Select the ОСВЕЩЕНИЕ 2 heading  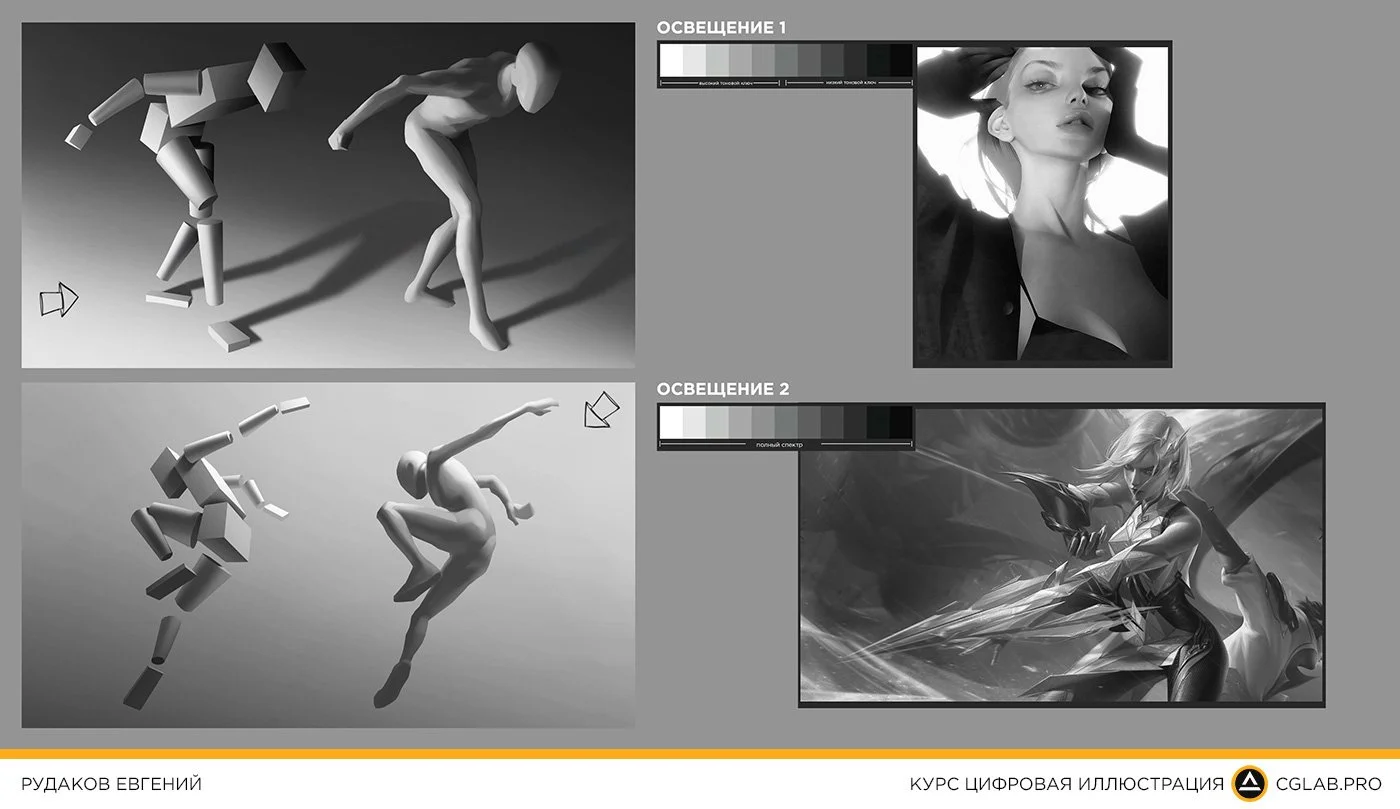(x=722, y=389)
